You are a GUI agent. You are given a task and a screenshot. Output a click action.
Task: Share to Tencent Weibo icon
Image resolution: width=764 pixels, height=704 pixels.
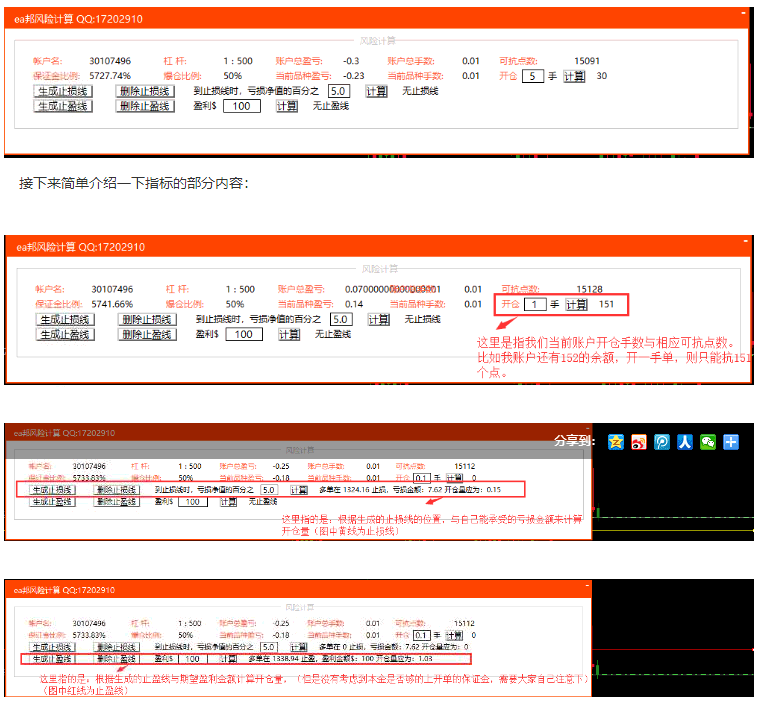[662, 442]
